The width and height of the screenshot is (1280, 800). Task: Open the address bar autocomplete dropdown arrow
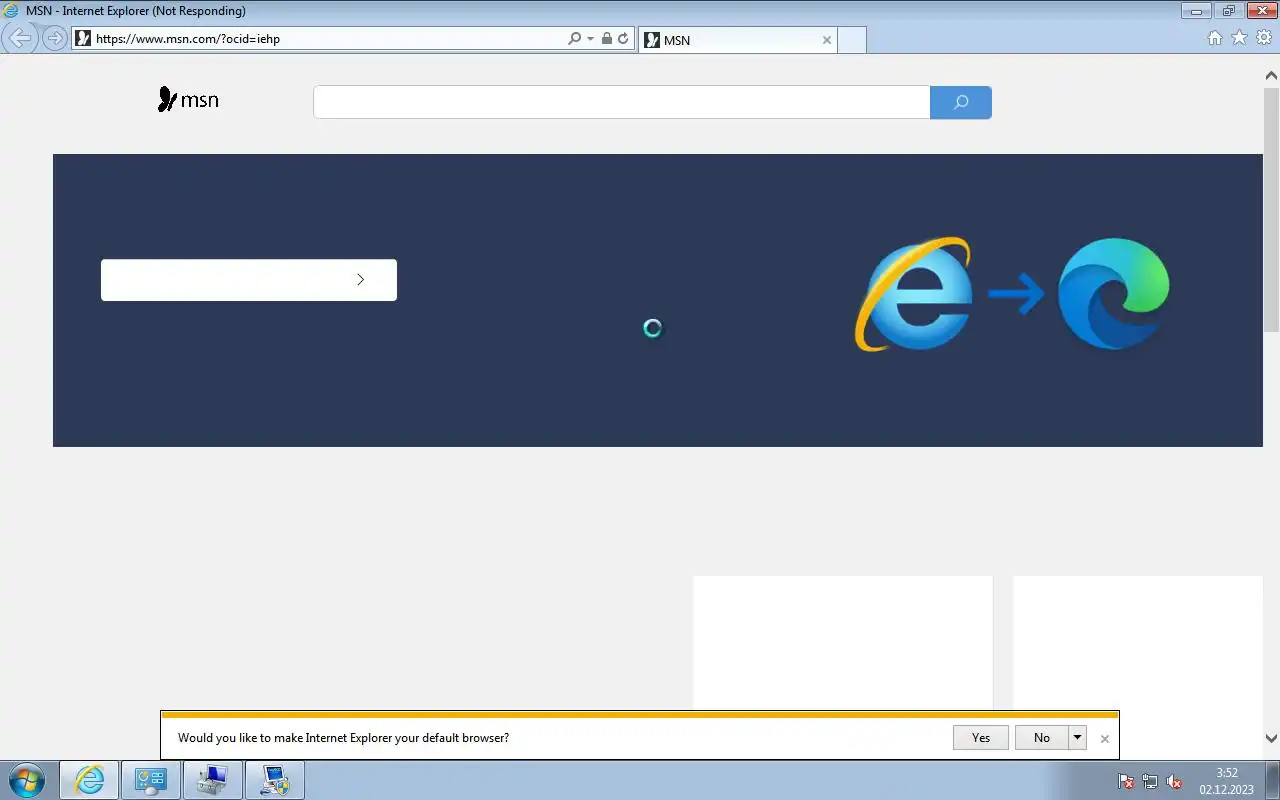click(590, 39)
